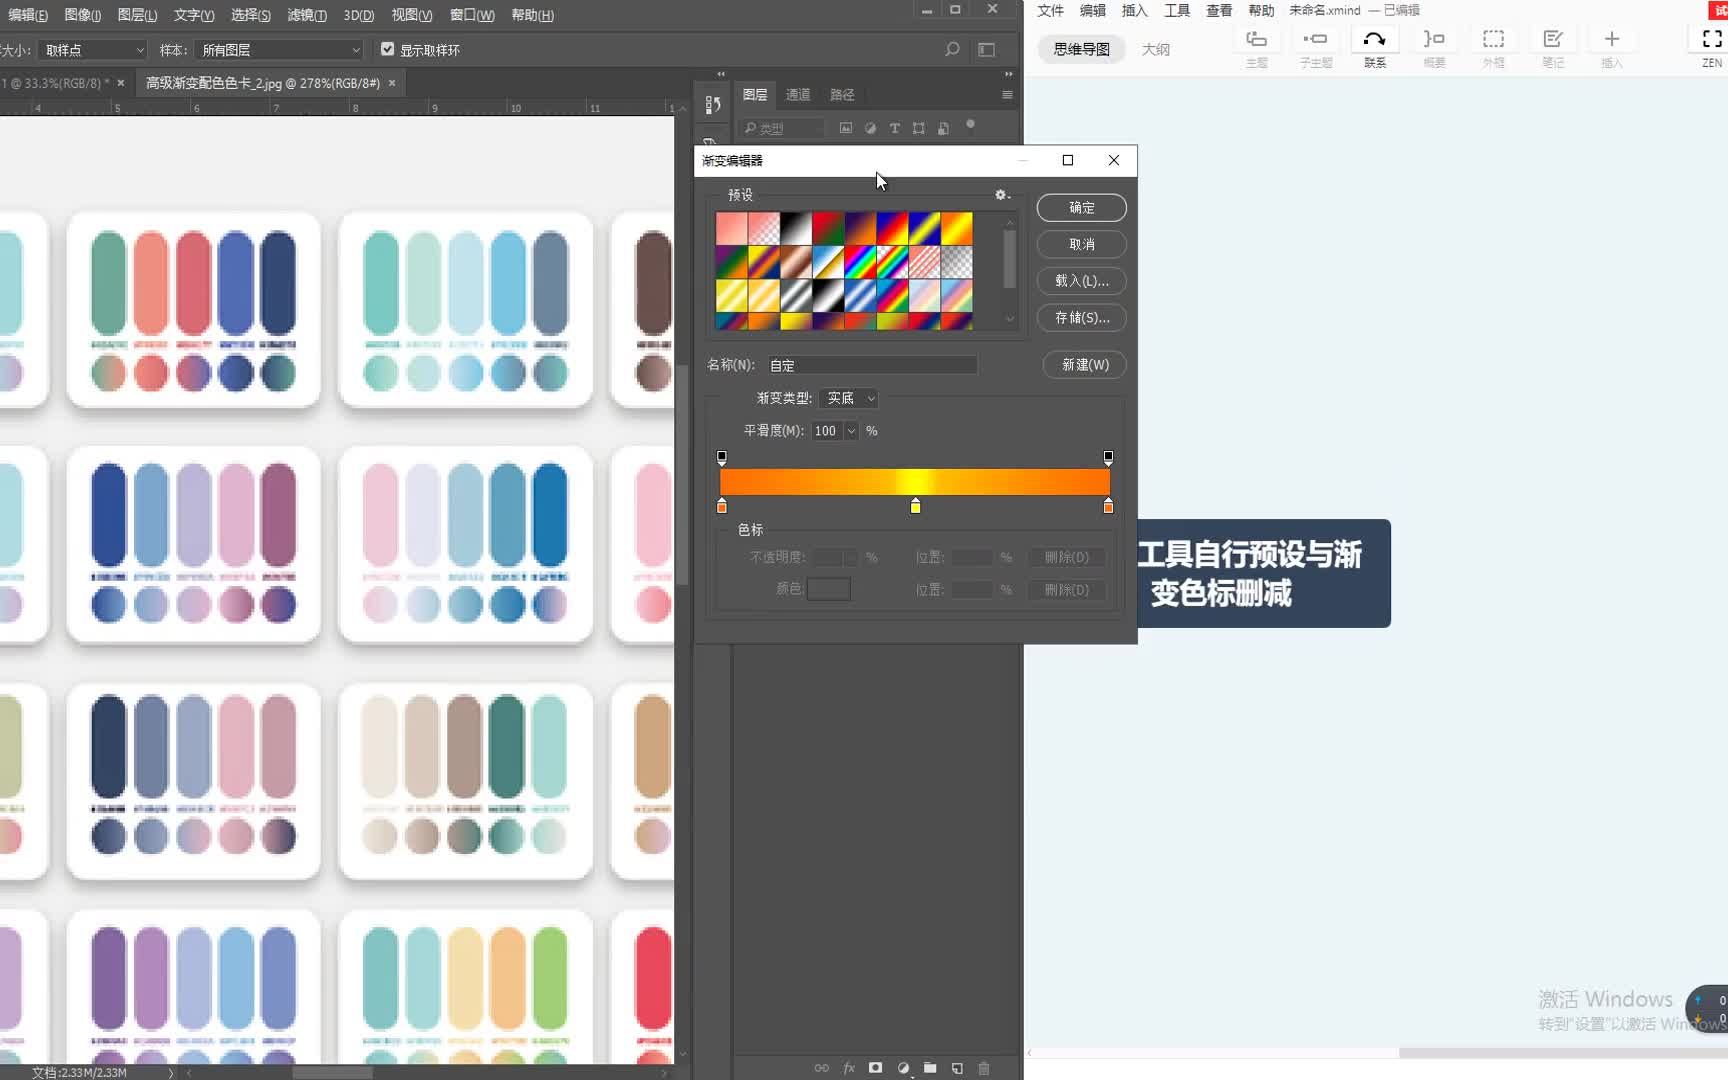
Task: Create a new group folder icon
Action: pyautogui.click(x=930, y=1068)
